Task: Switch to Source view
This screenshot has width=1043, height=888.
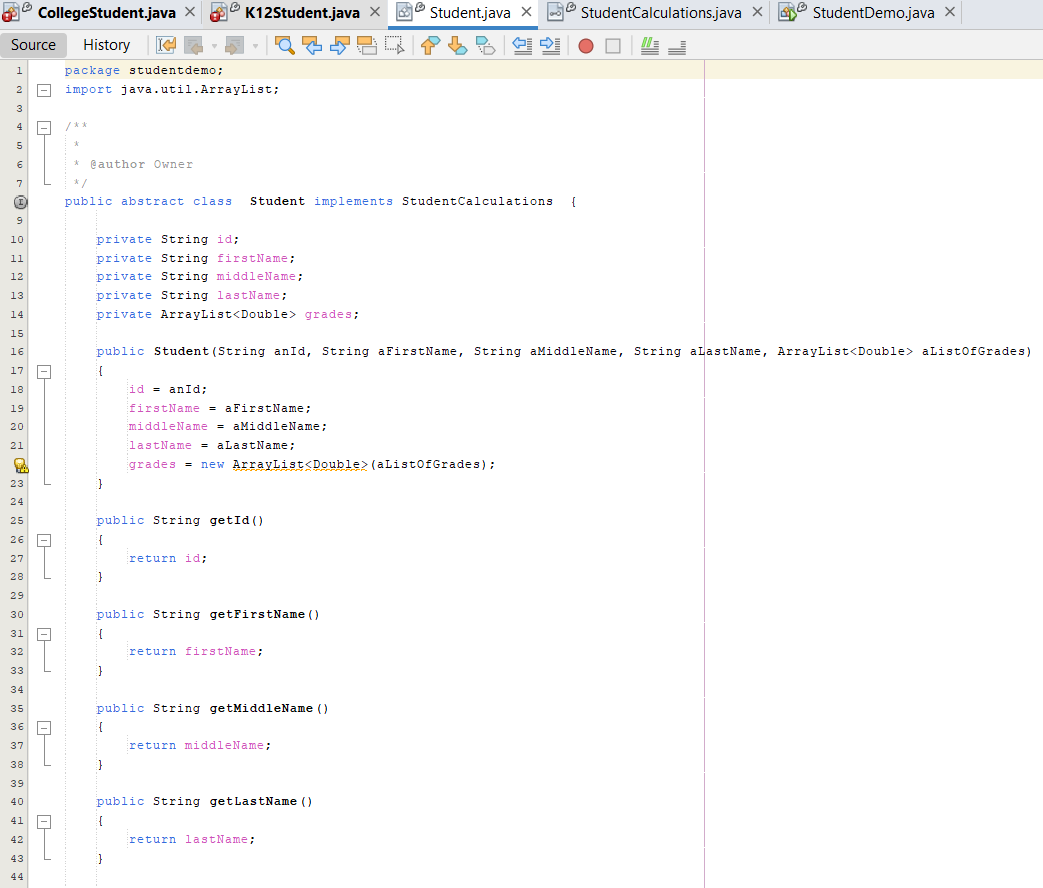Action: (33, 45)
